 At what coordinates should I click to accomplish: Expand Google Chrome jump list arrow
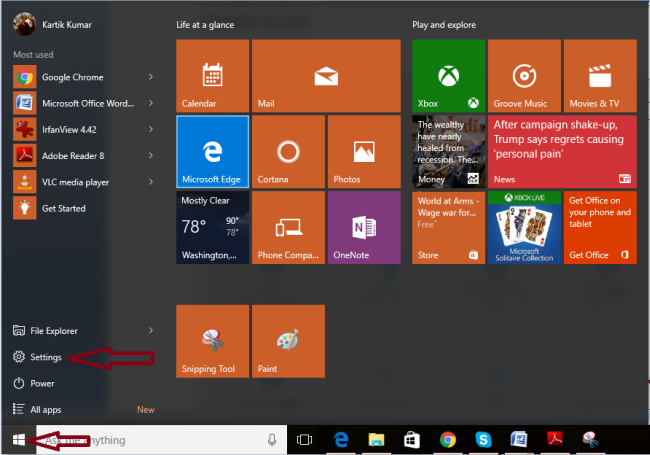point(151,76)
